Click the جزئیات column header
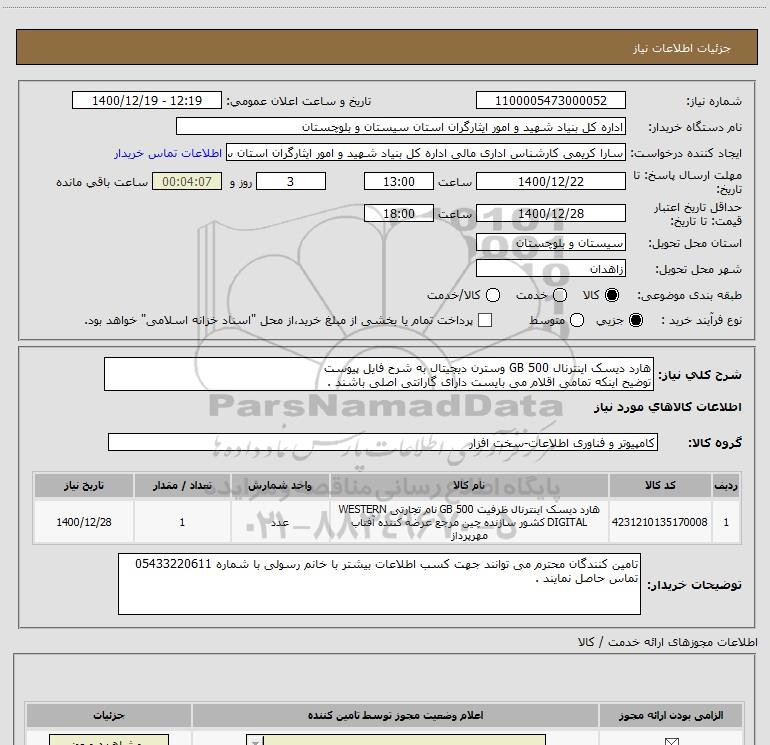Screen dimensions: 770x745 tap(109, 715)
